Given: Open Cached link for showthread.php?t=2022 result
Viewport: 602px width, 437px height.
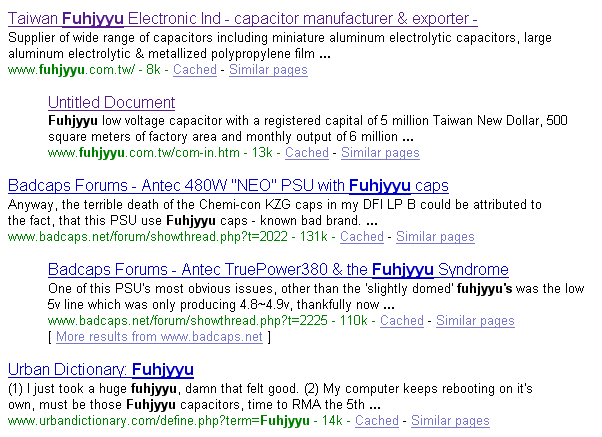Looking at the screenshot, I should [362, 236].
